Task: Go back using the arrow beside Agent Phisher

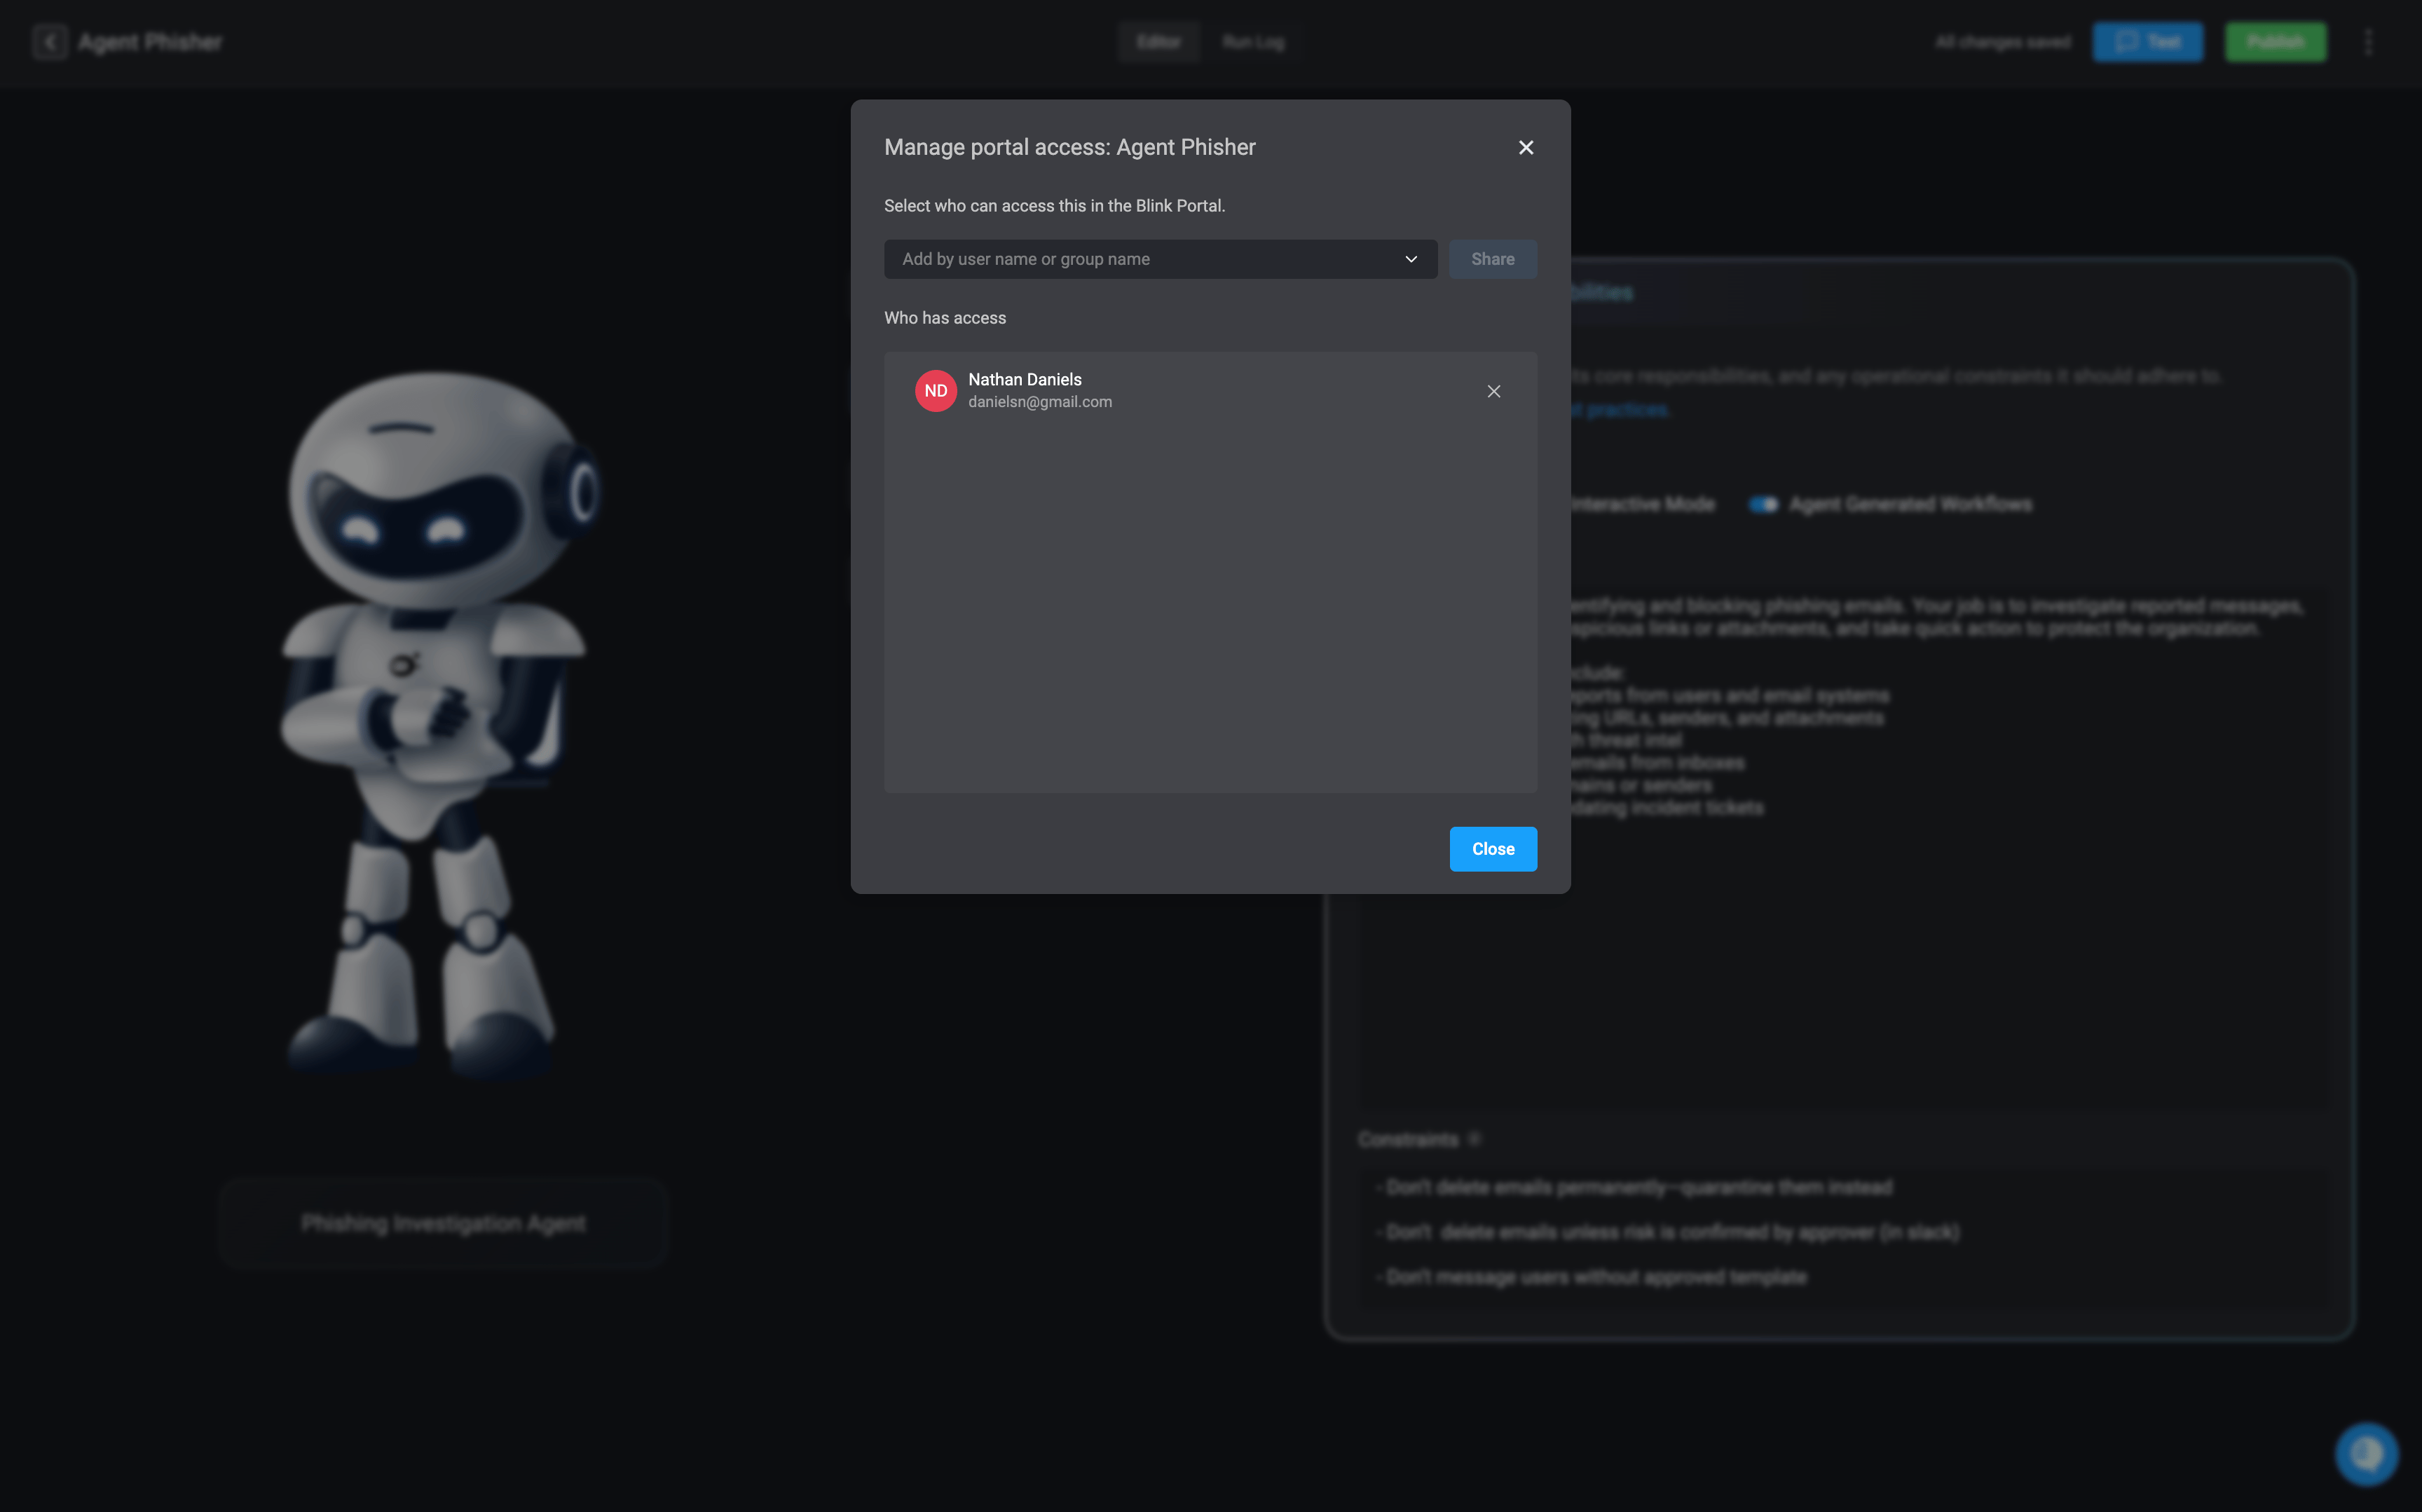Action: (50, 42)
